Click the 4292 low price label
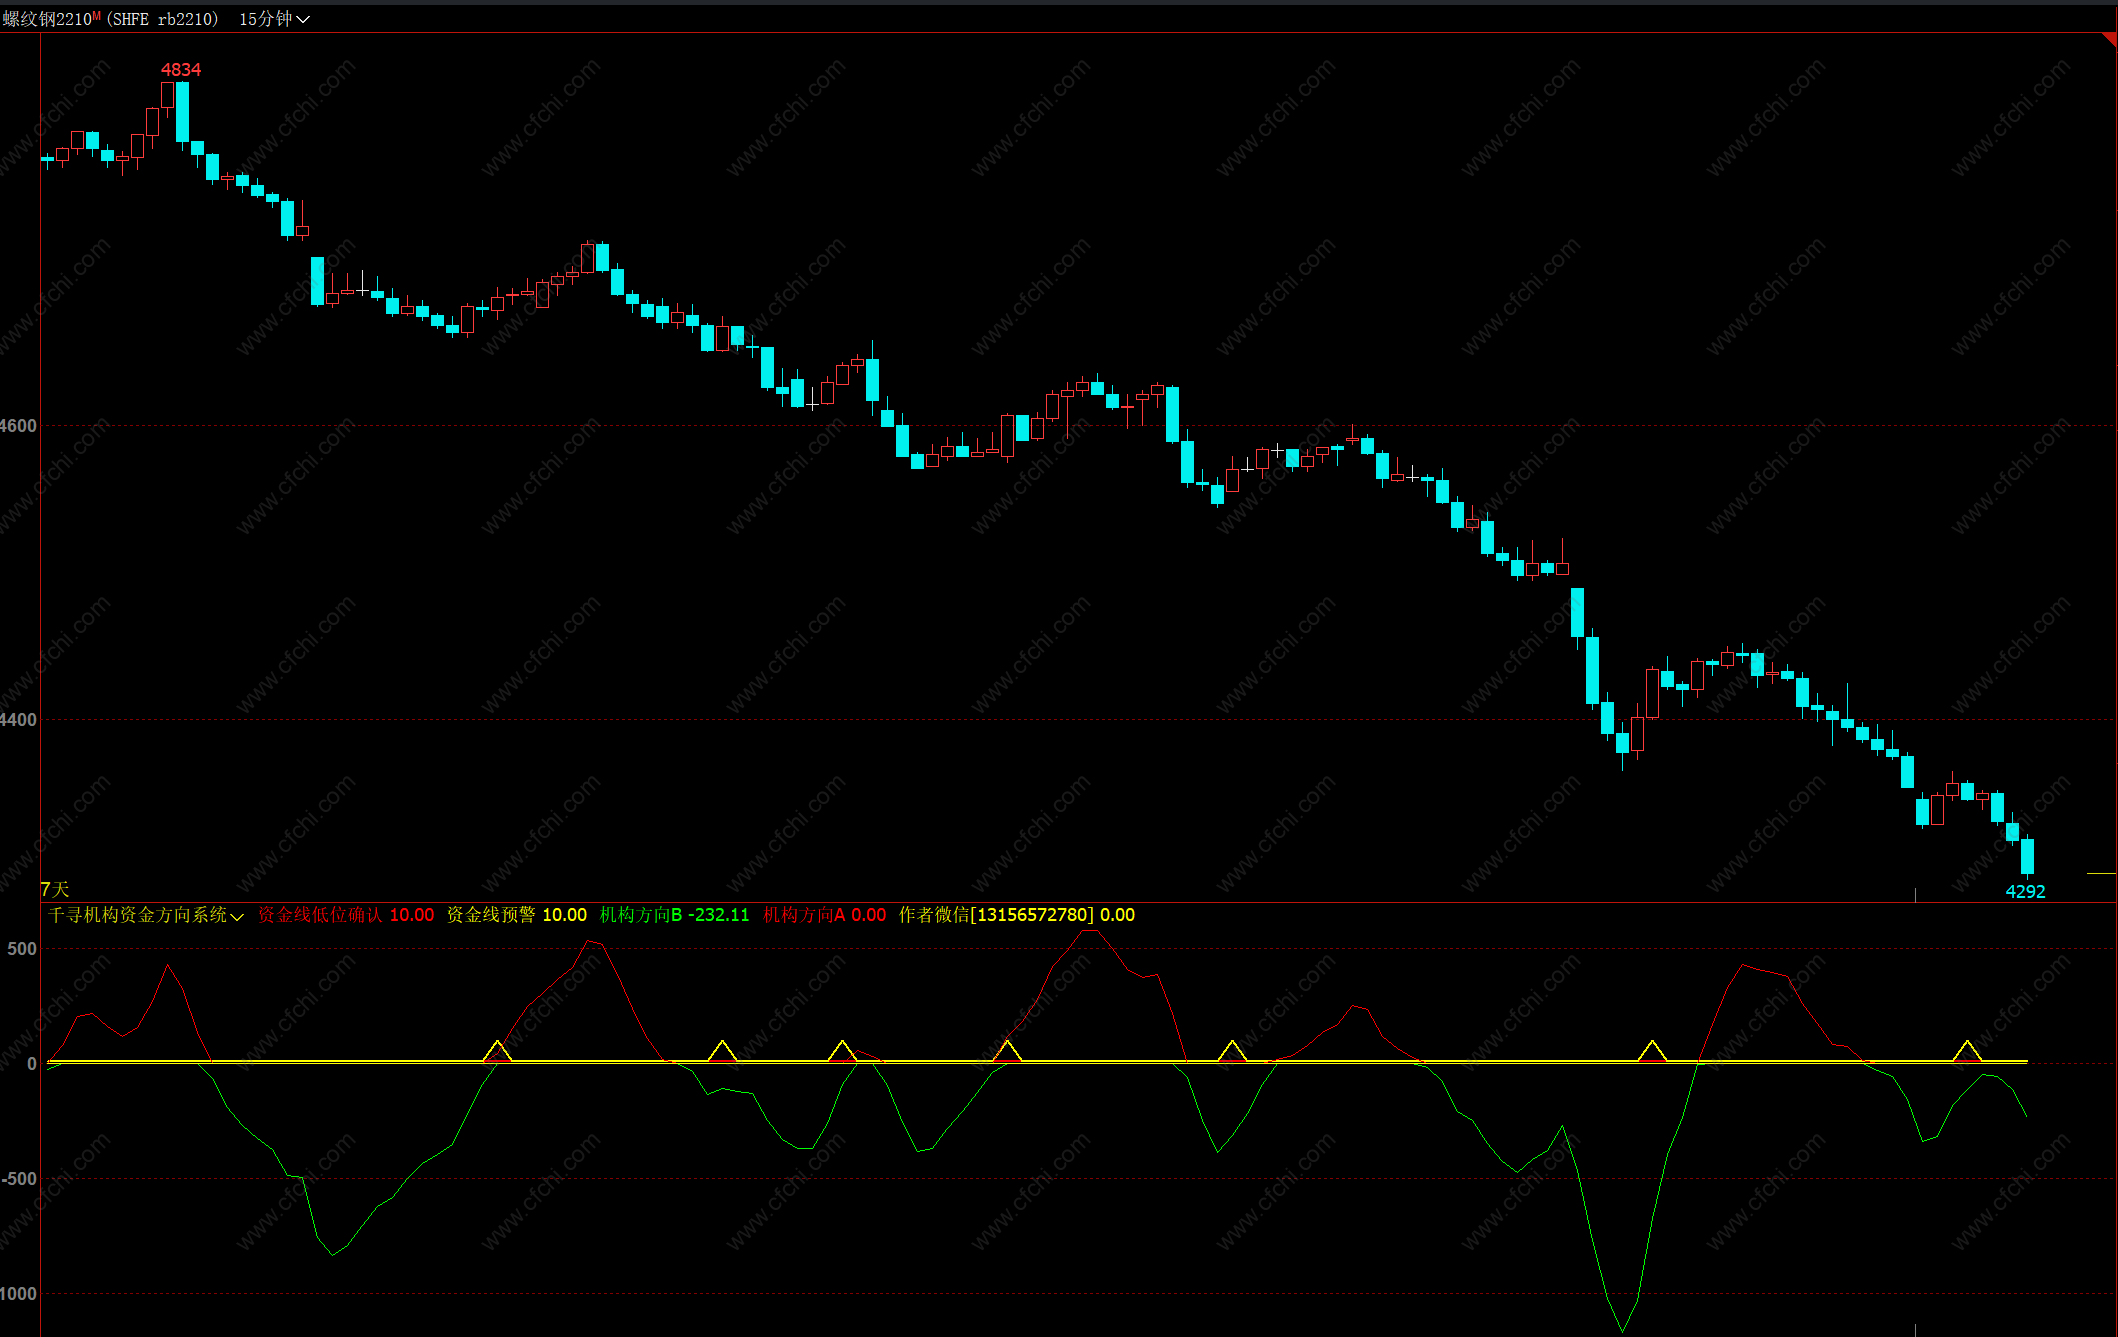Screen dimensions: 2118x1337 pos(2025,891)
